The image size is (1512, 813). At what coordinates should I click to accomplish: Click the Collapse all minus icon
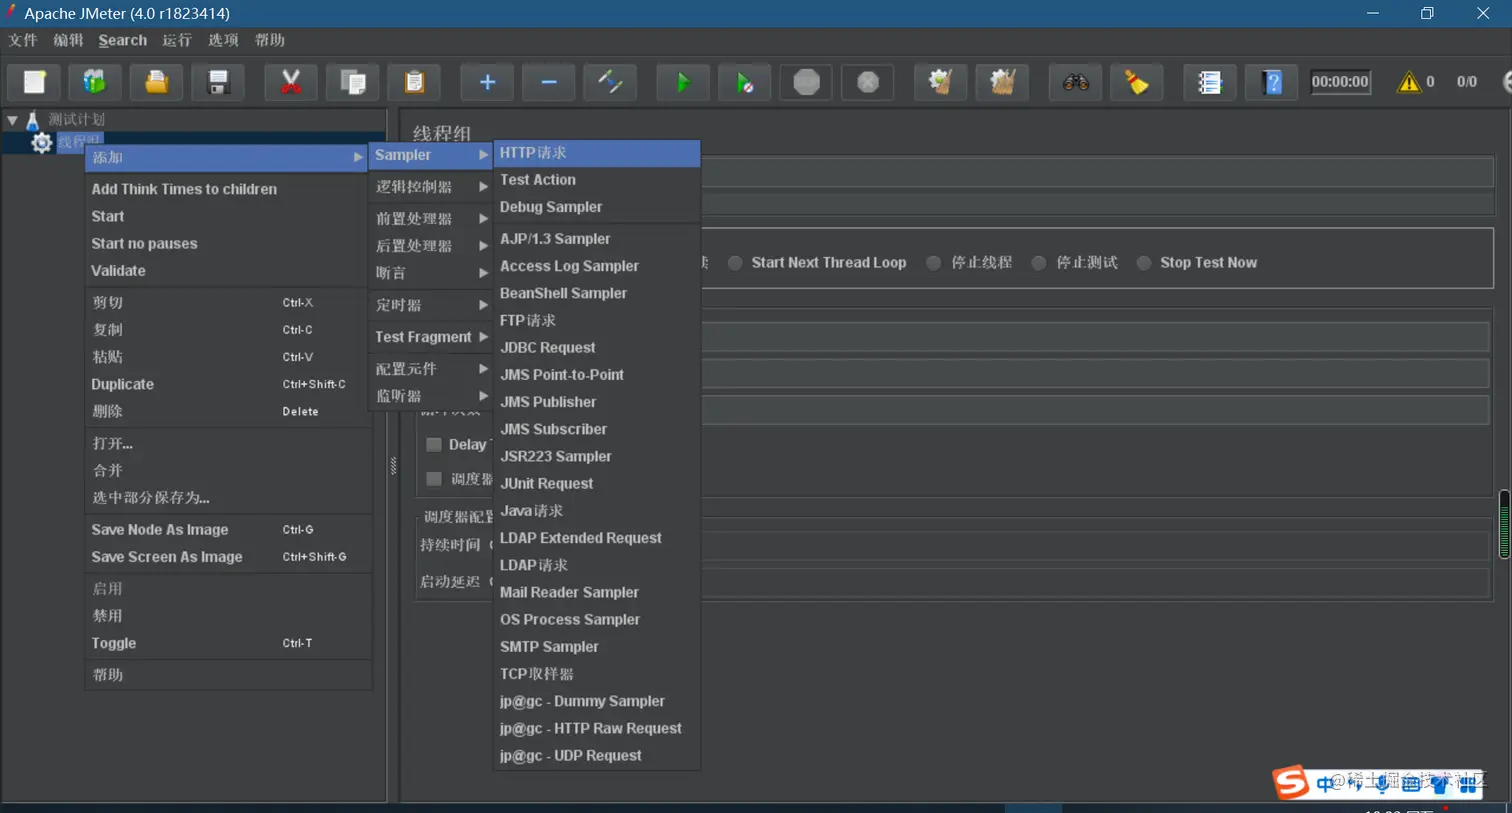click(x=549, y=82)
